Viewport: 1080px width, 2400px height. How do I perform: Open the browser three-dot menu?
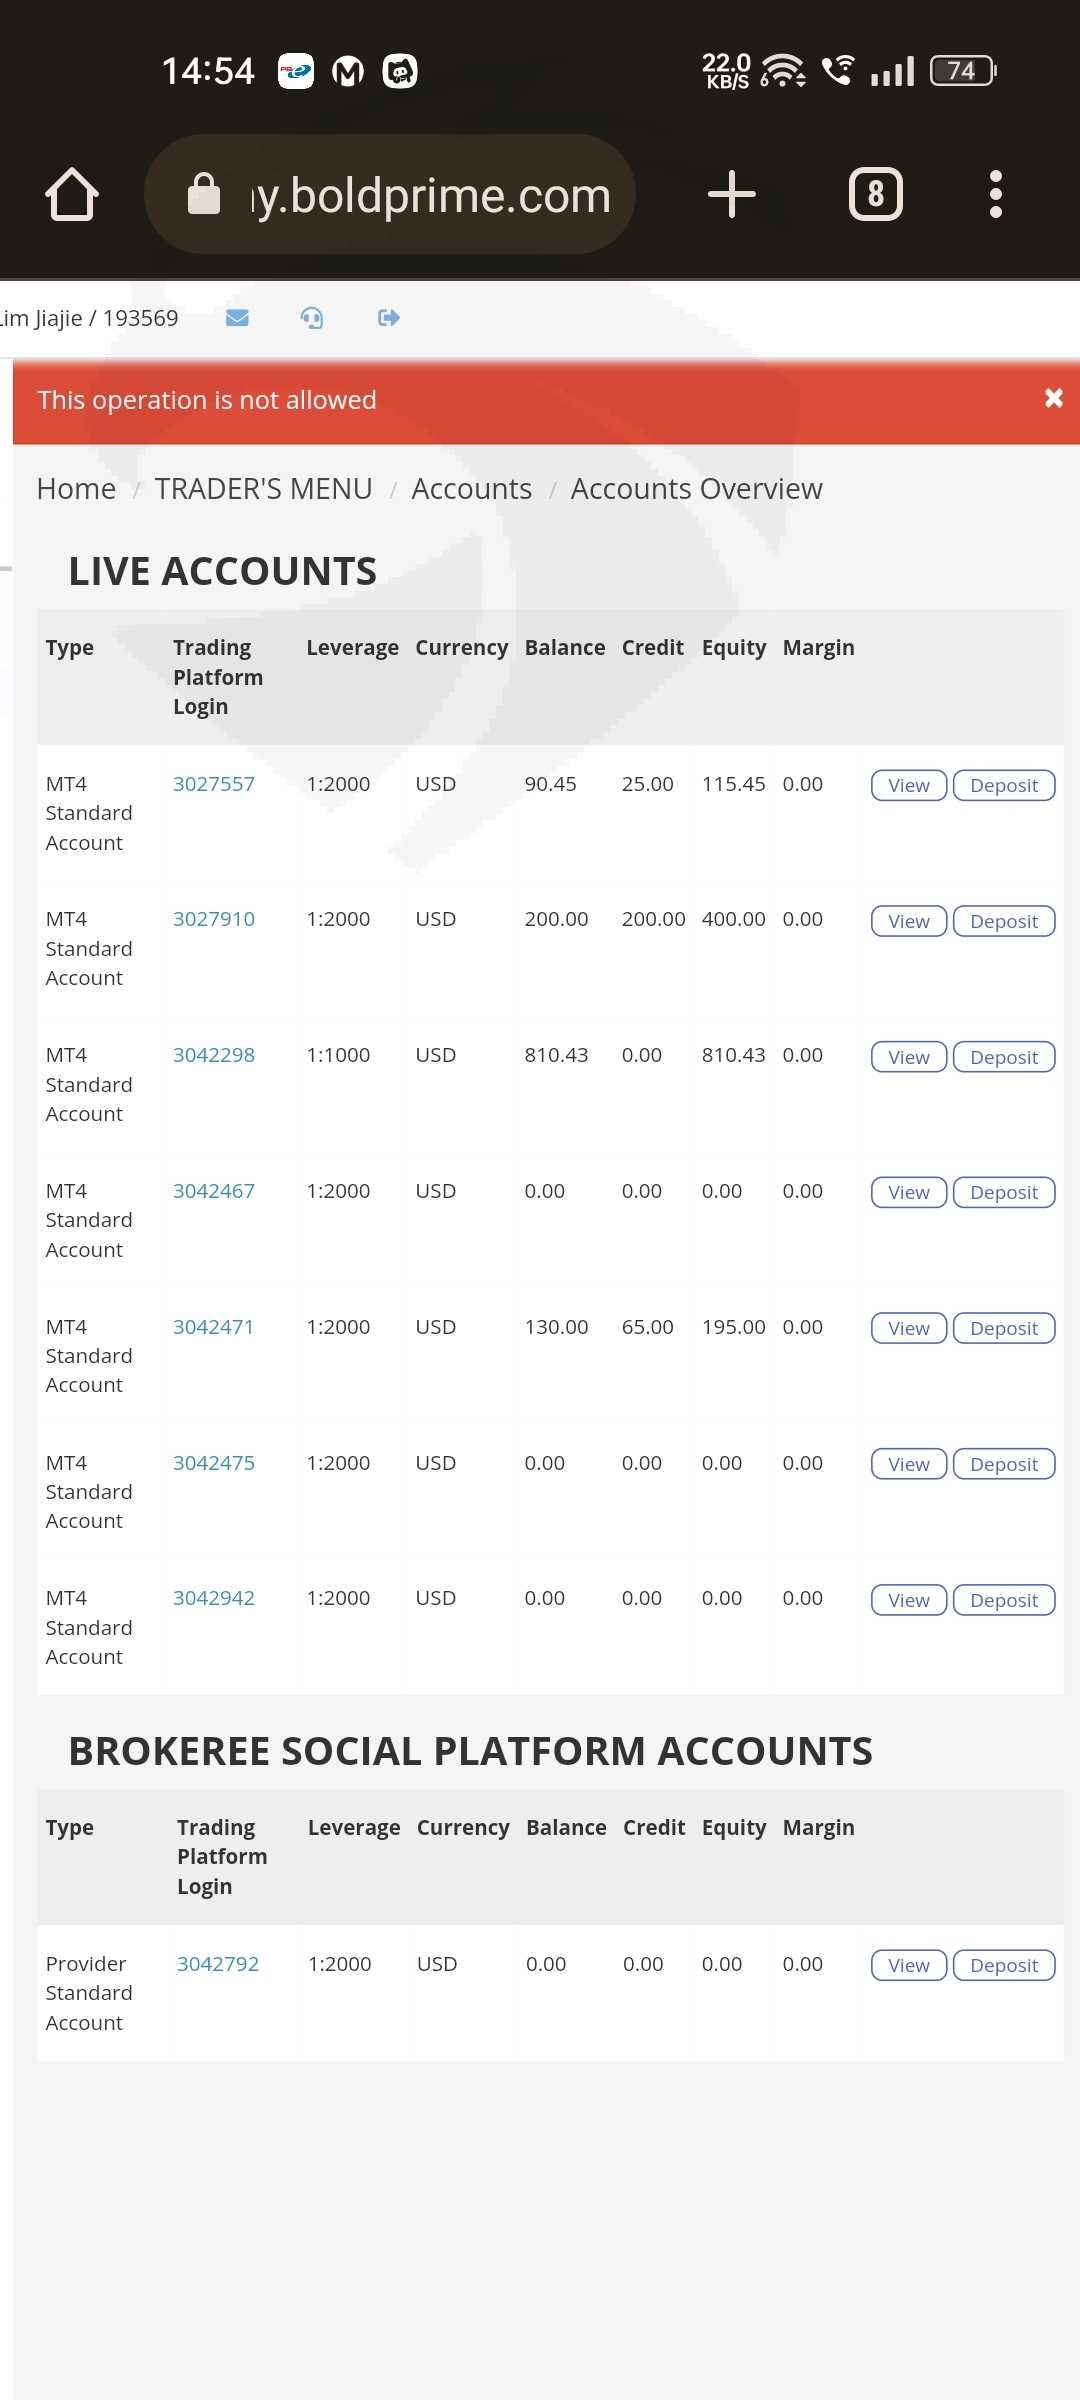995,194
